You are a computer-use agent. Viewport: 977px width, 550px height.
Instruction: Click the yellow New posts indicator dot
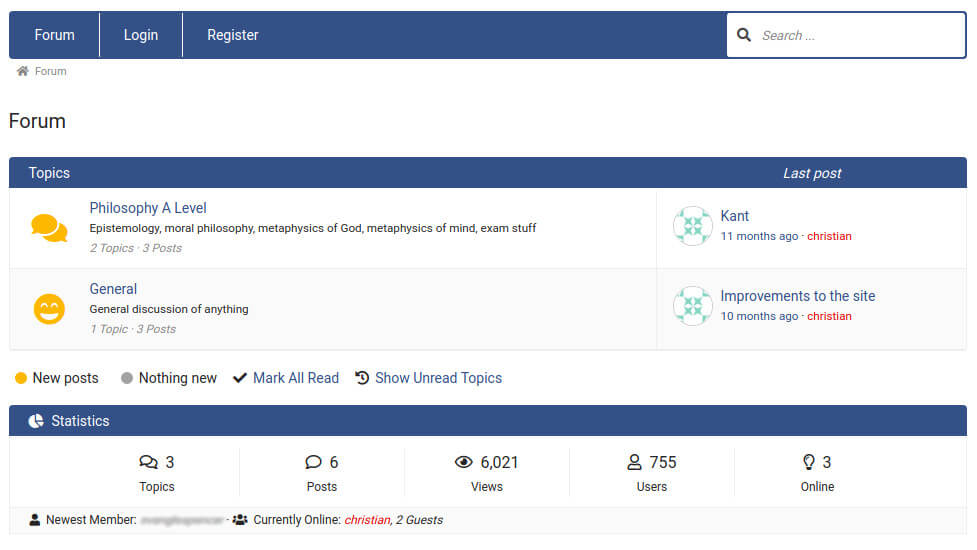(21, 378)
